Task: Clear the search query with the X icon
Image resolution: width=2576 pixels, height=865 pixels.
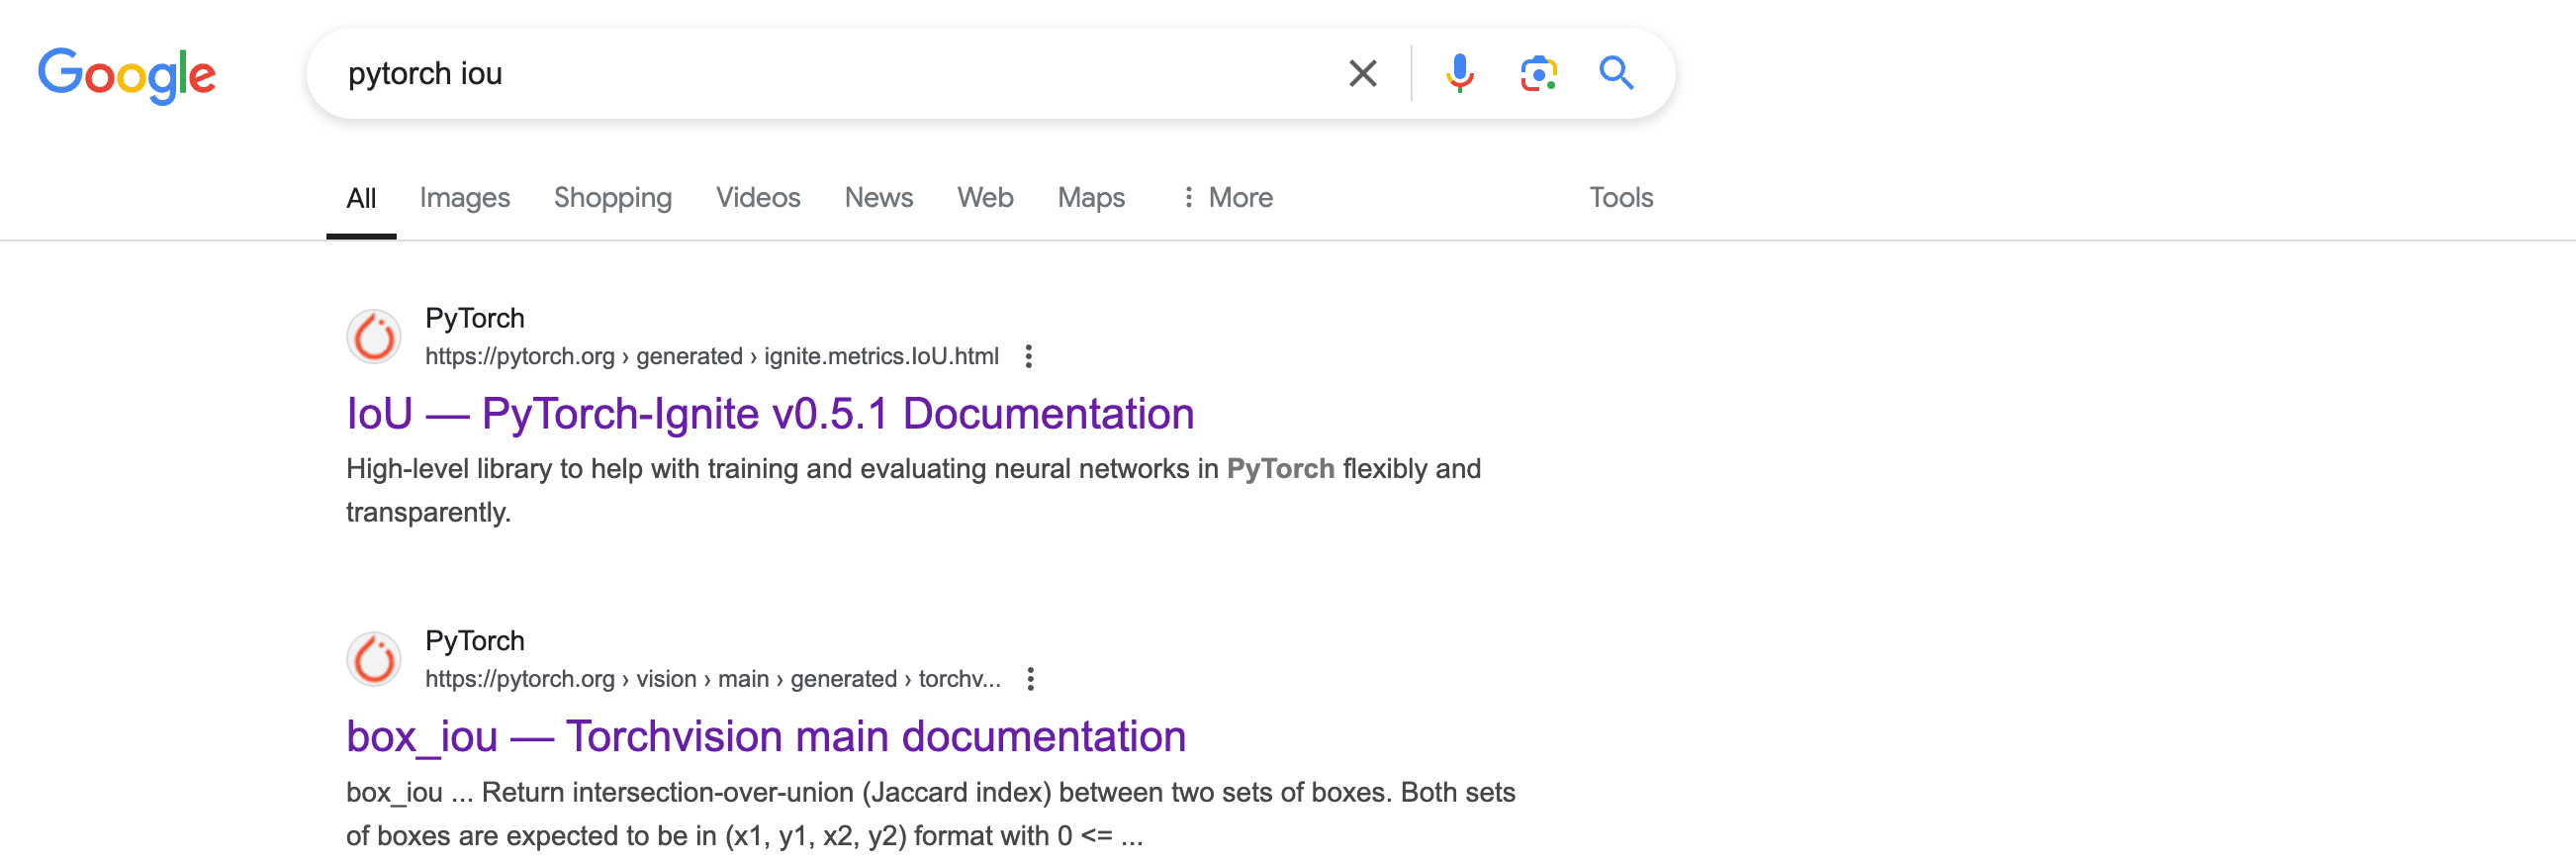Action: [x=1362, y=73]
